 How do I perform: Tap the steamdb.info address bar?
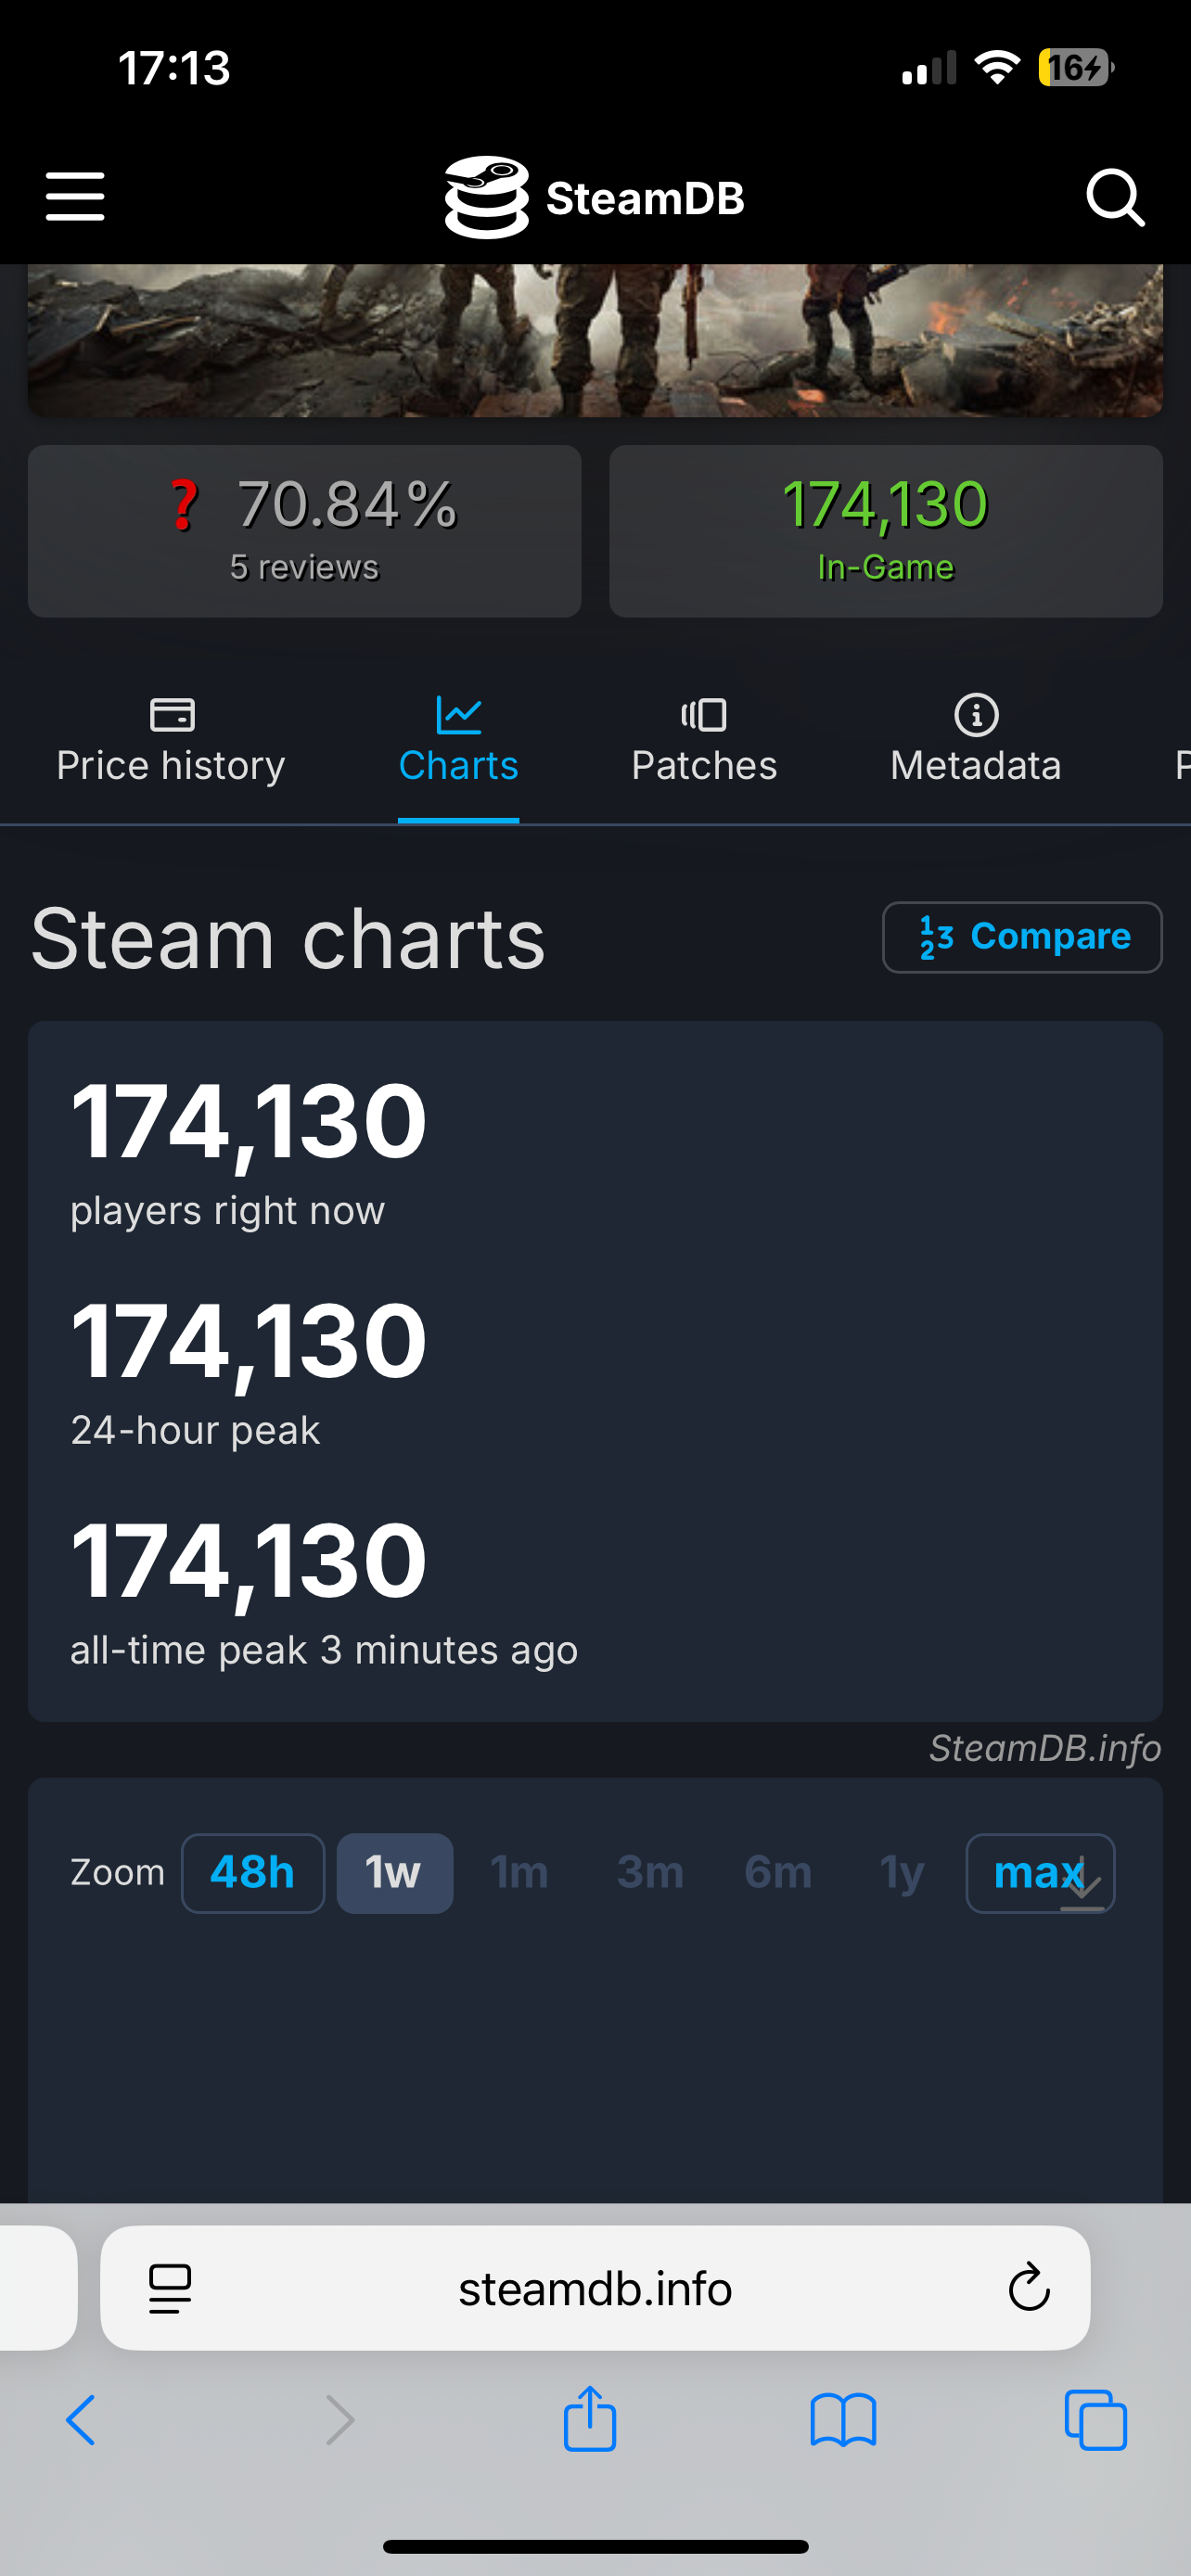pos(595,2288)
